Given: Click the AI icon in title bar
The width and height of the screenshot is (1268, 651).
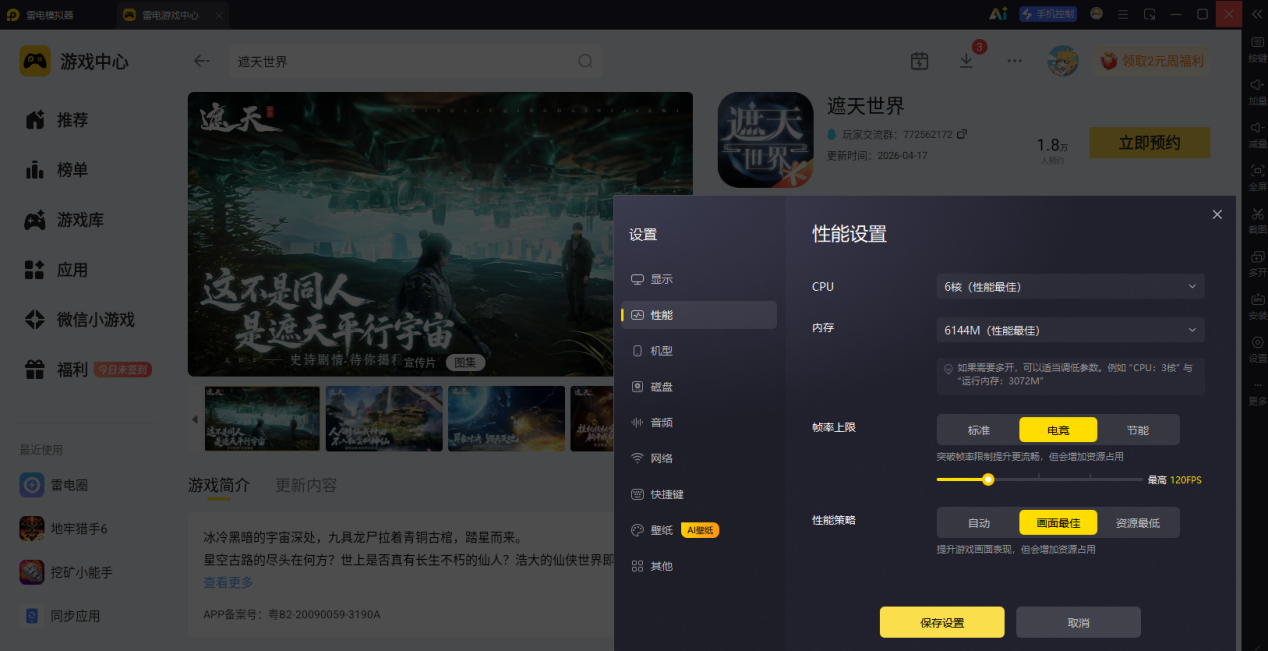Looking at the screenshot, I should tap(997, 14).
